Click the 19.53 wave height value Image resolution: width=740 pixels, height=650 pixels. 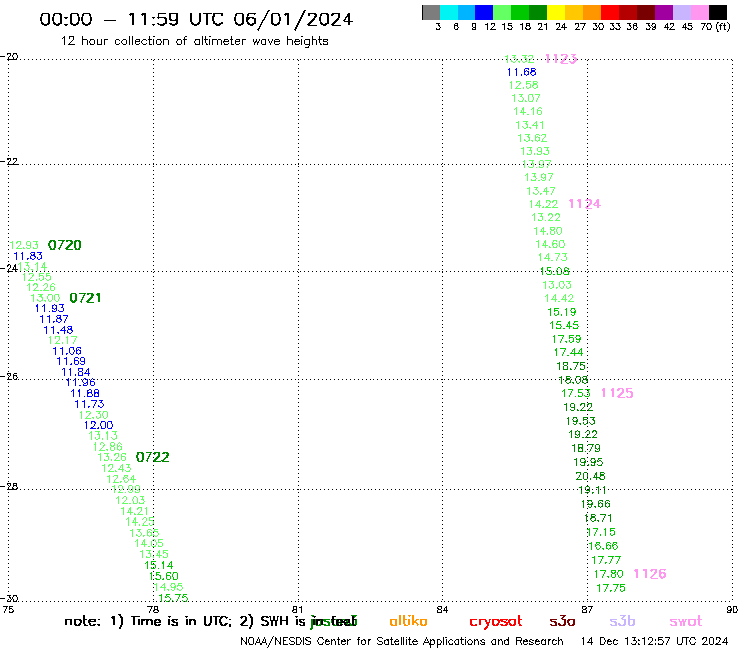pos(581,421)
